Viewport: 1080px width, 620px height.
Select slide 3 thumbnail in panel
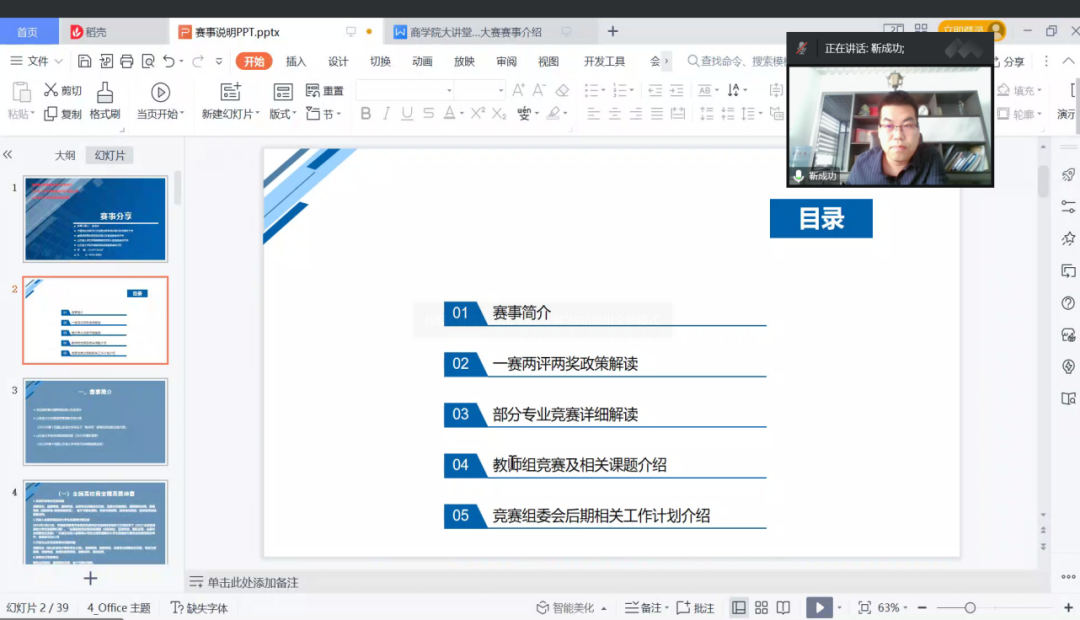[96, 421]
